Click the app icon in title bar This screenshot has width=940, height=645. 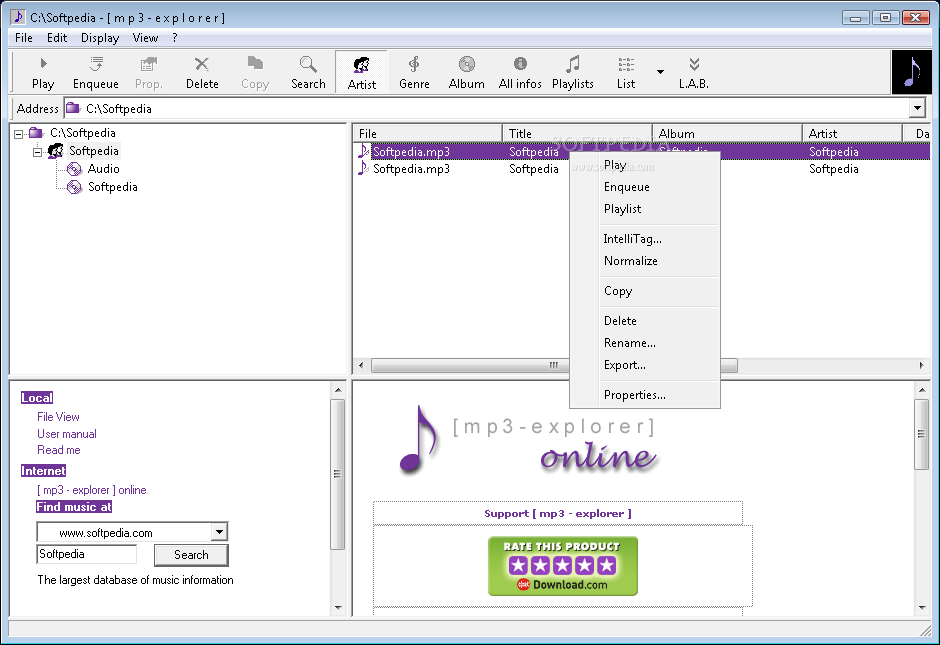click(18, 17)
